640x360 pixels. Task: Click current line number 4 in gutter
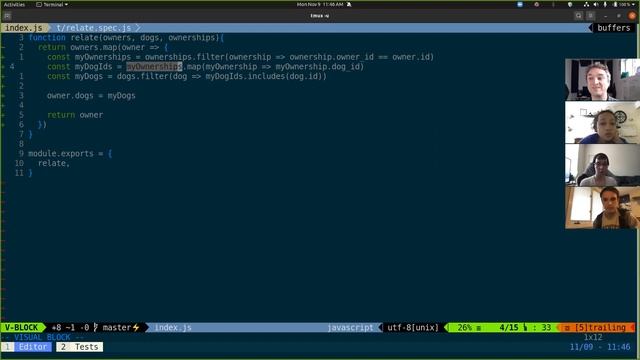tap(12, 67)
